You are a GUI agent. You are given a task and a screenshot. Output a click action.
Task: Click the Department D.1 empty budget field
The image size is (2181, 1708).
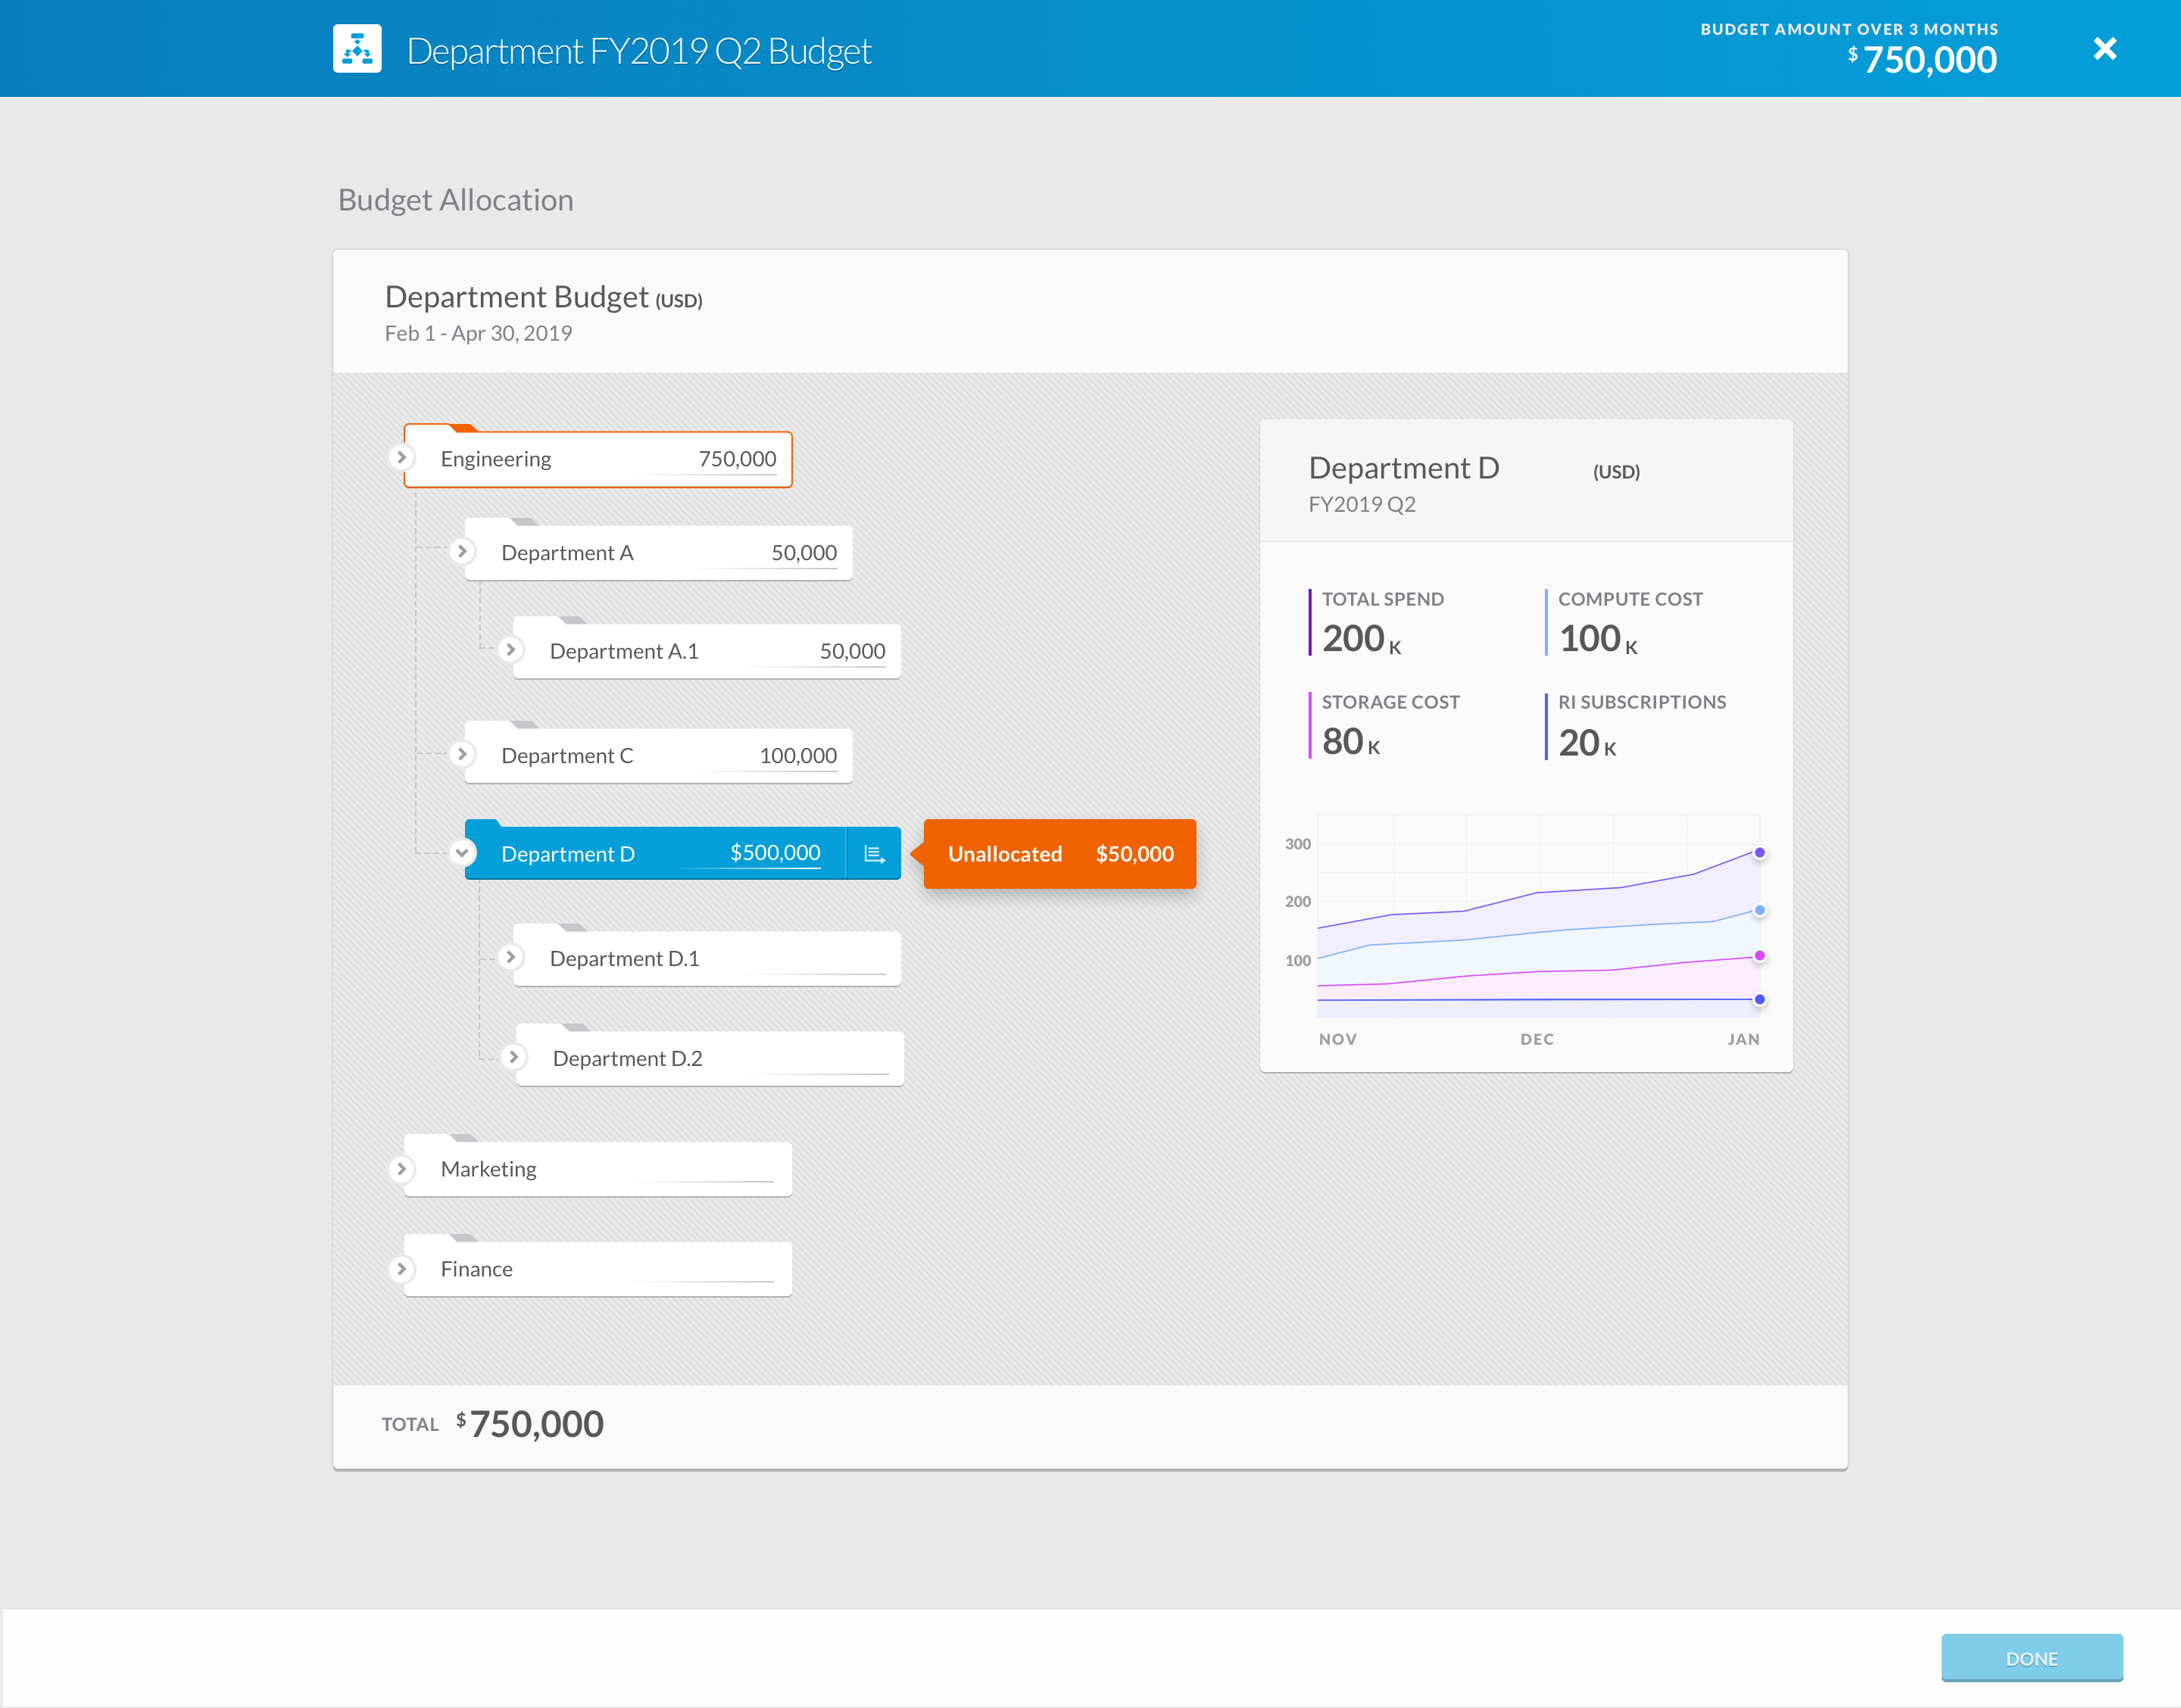(815, 959)
